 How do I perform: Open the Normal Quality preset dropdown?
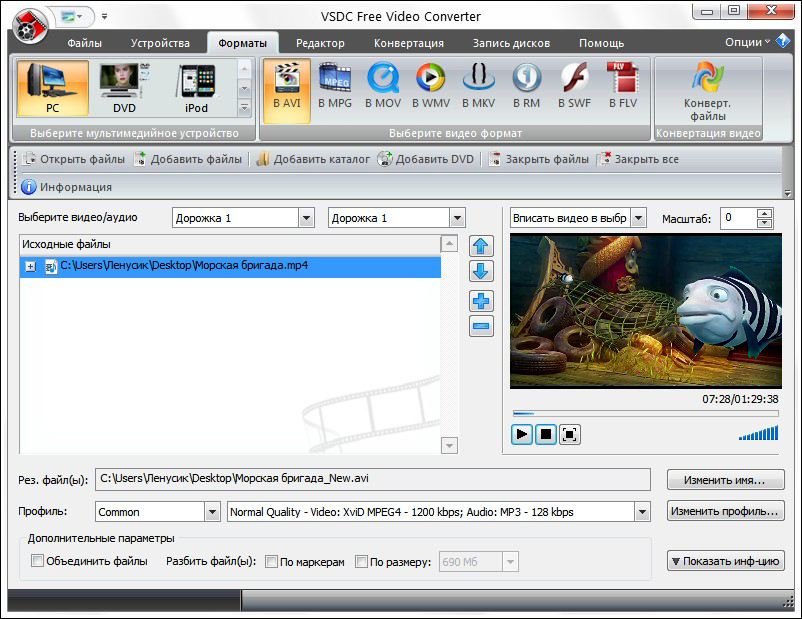642,512
